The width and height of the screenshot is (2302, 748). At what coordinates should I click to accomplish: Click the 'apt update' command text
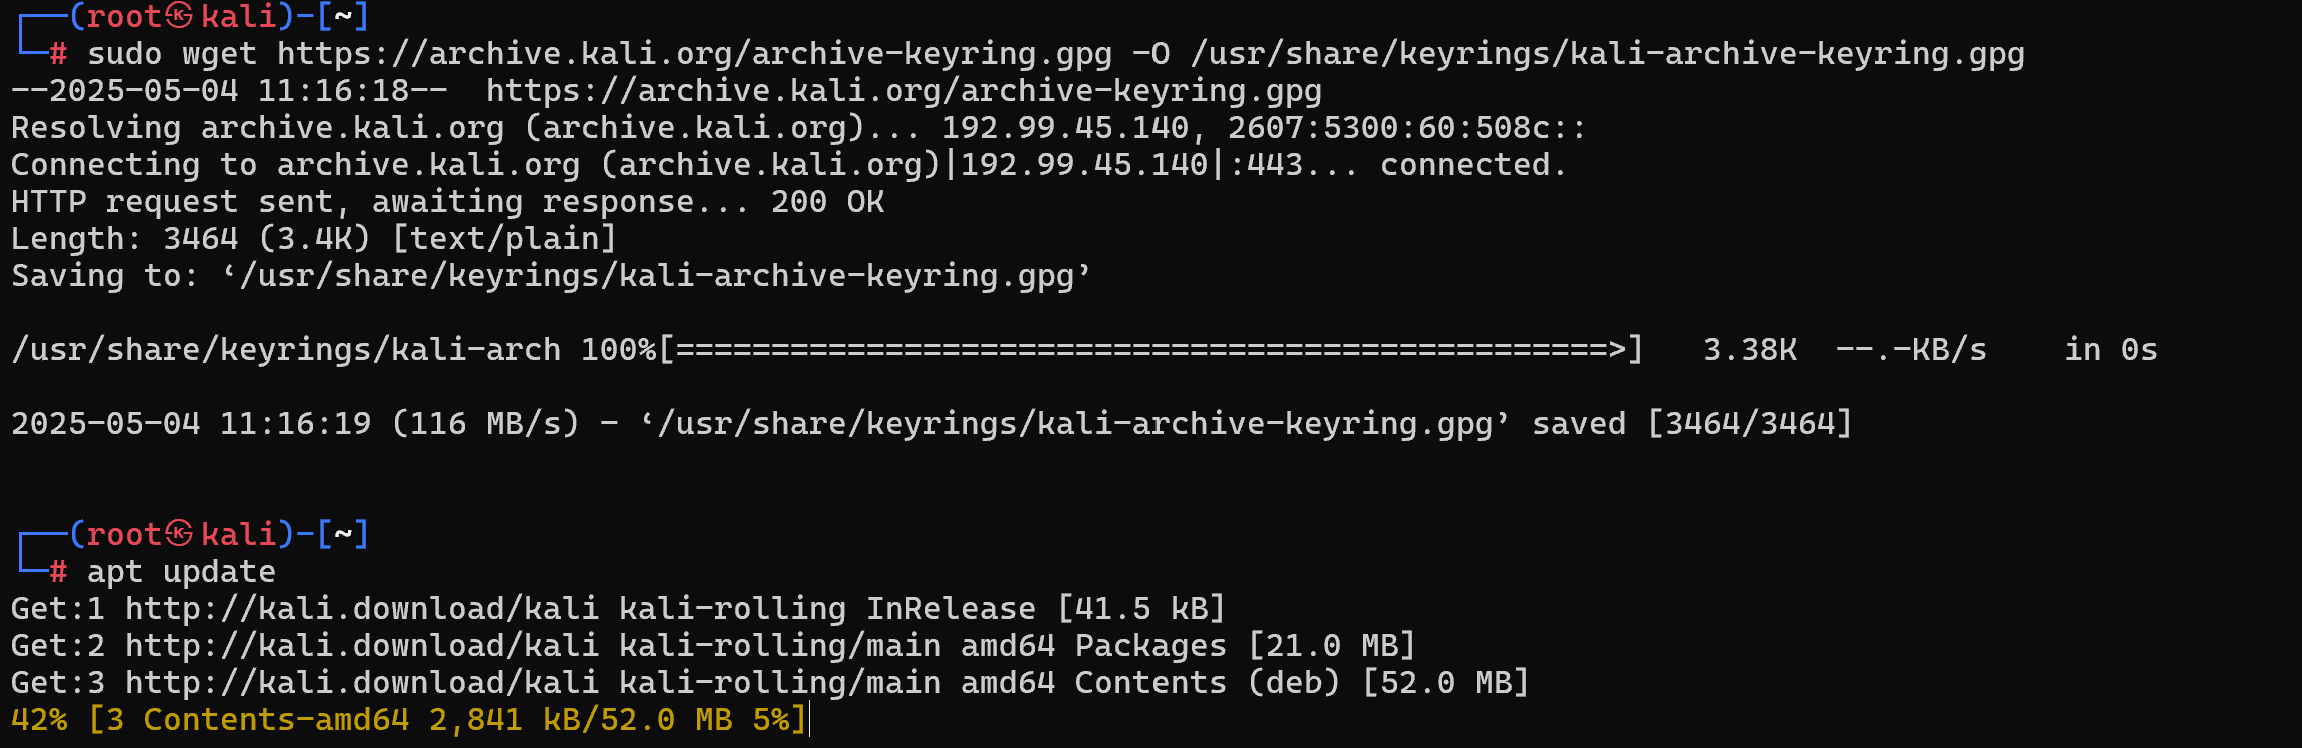coord(181,572)
